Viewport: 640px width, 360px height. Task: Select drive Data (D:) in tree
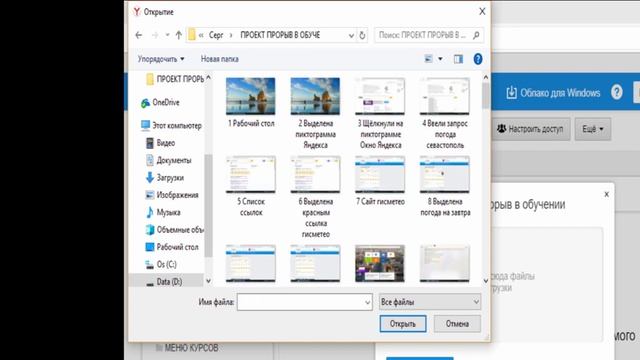click(x=164, y=282)
